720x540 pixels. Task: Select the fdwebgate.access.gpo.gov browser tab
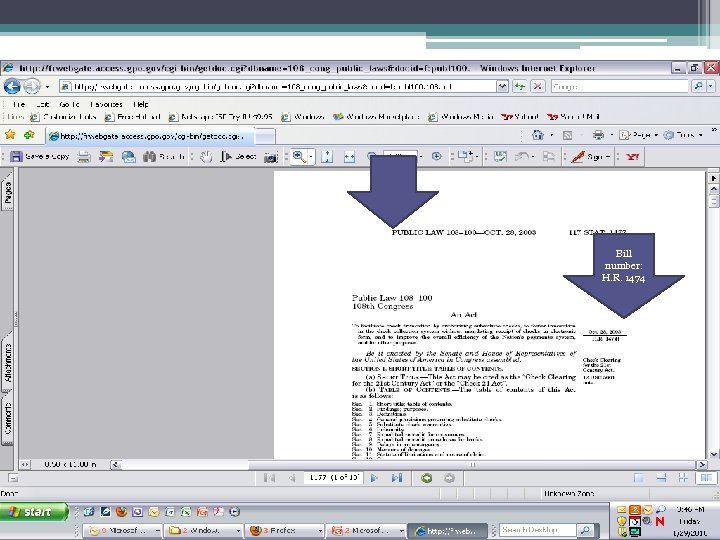click(150, 136)
